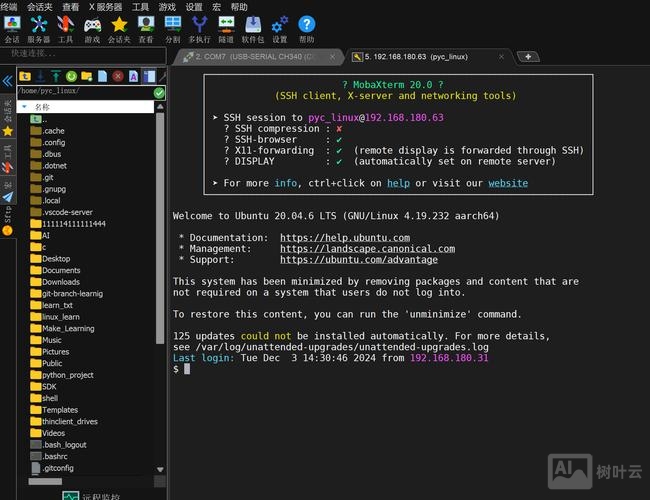Screen dimensions: 650x500
Task: Click the SFTP download arrow icon
Action: 41,76
